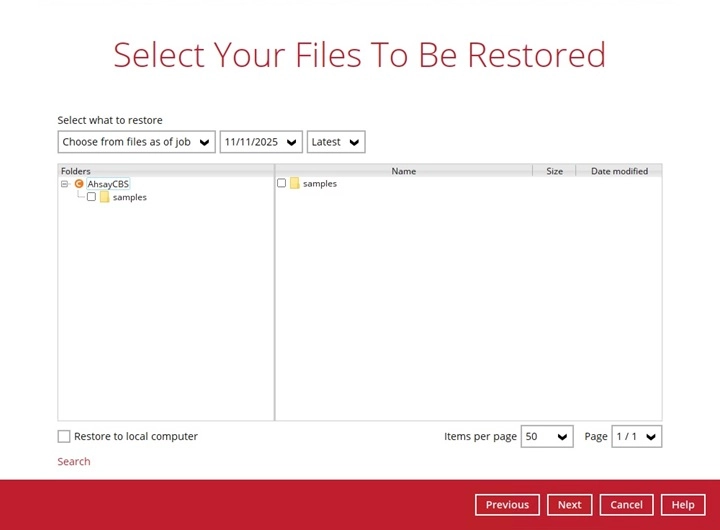Open the 11/11/2025 date dropdown
Viewport: 720px width, 530px height.
[261, 142]
